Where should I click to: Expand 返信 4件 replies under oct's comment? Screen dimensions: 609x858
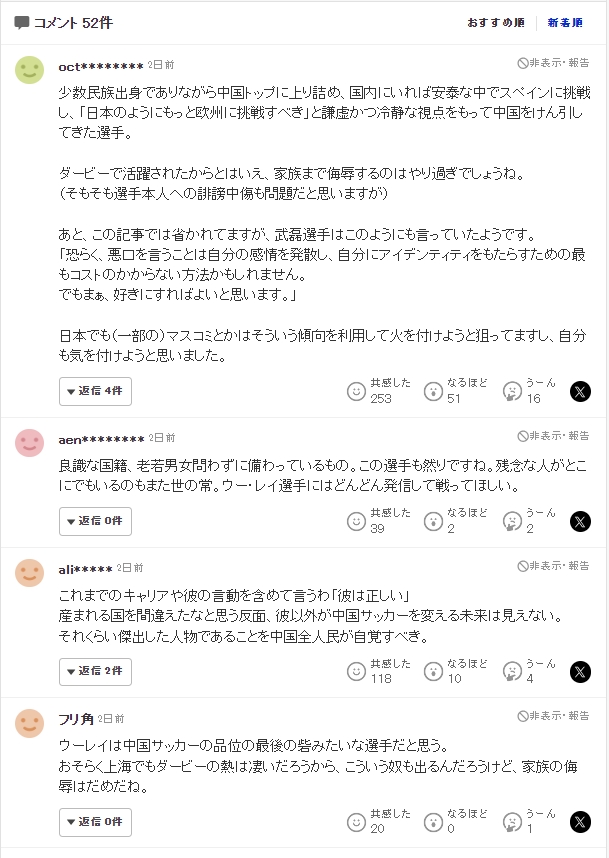pyautogui.click(x=95, y=391)
